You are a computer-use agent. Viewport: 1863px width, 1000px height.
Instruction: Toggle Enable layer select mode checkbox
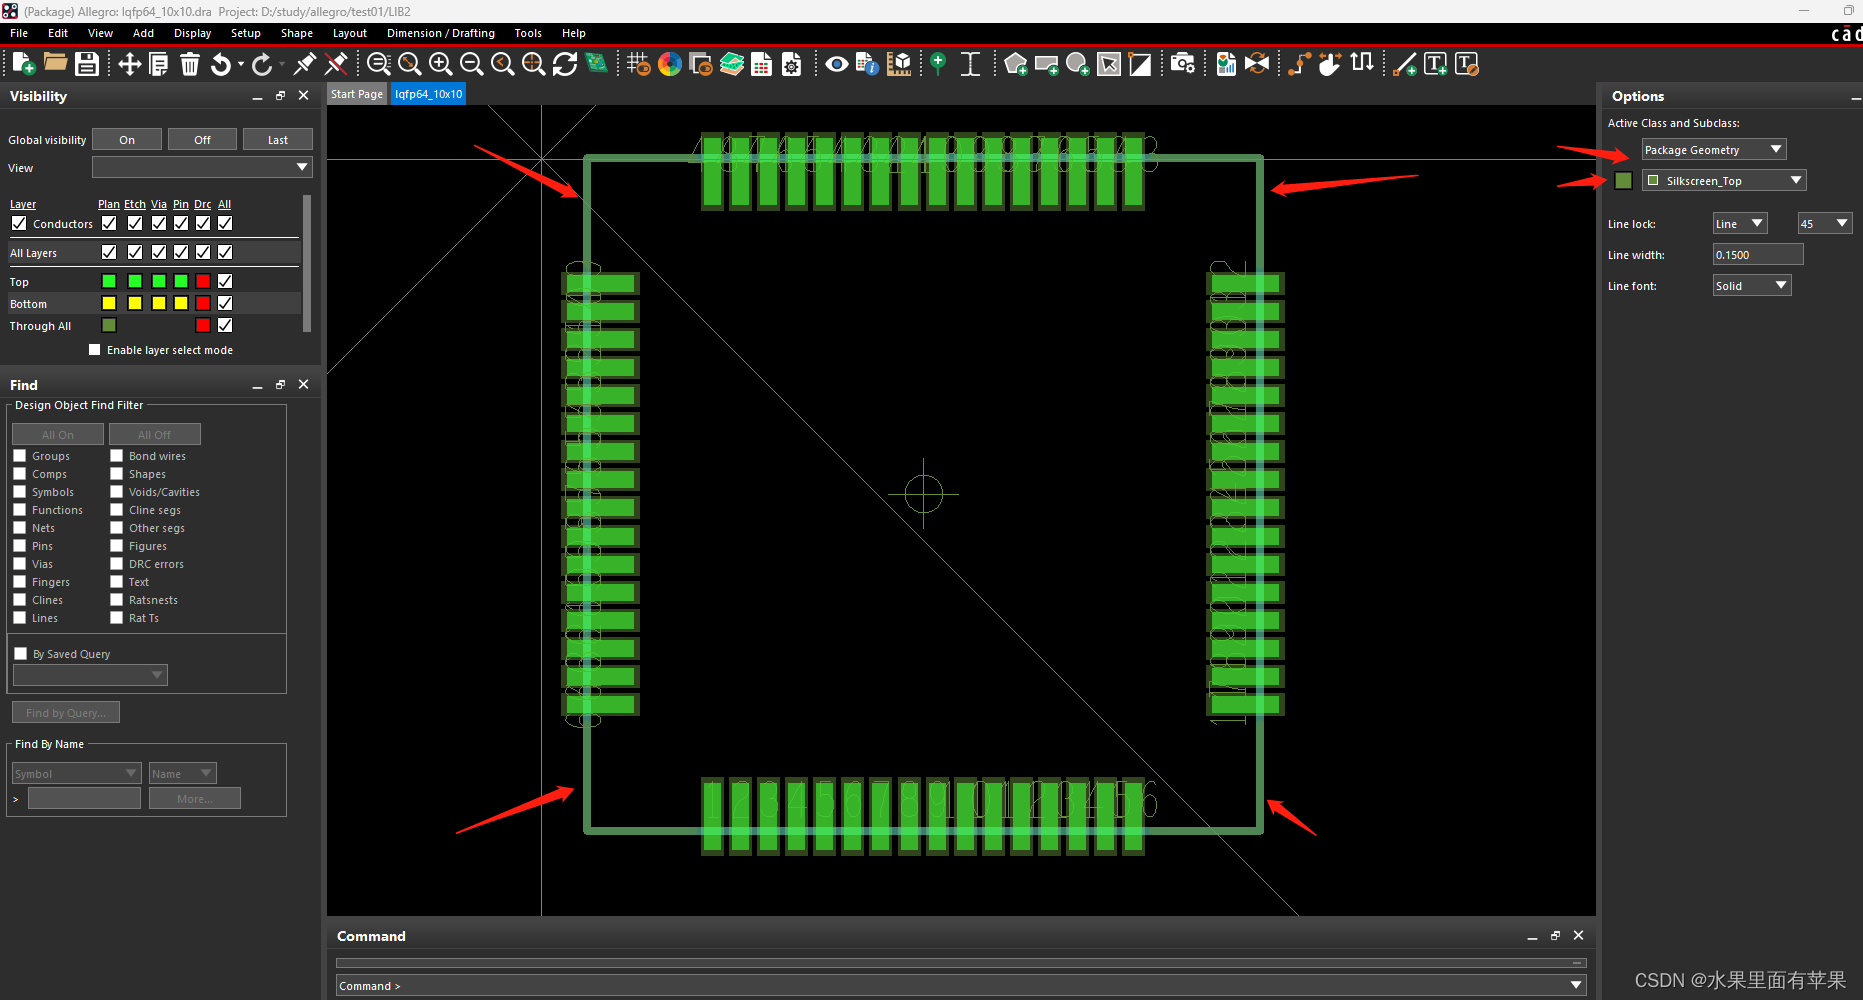(95, 350)
